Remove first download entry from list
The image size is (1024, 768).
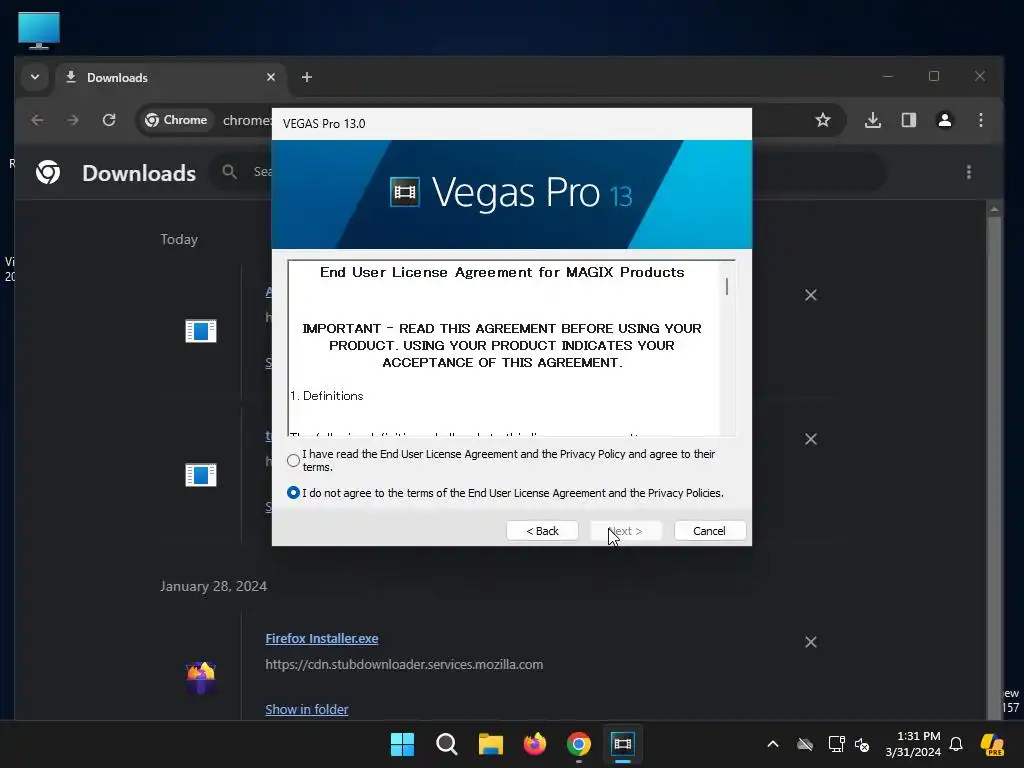point(811,295)
